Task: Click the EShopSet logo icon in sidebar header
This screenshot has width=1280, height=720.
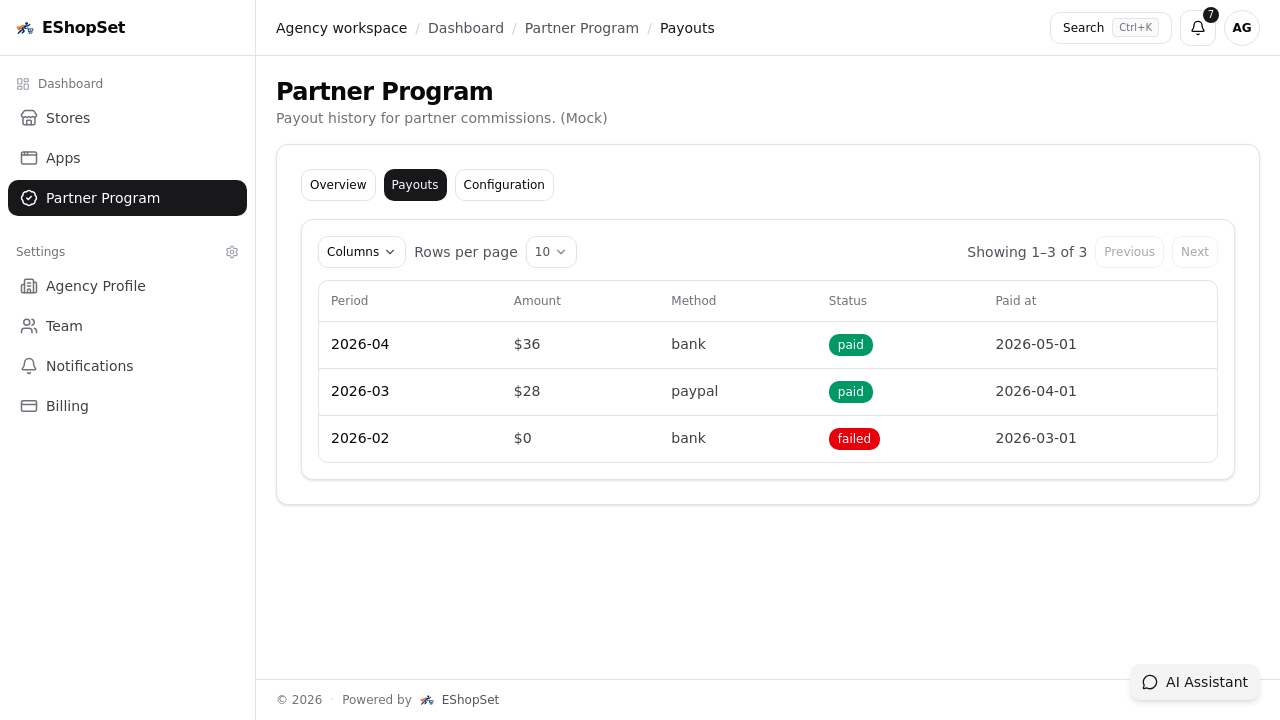Action: pyautogui.click(x=25, y=28)
